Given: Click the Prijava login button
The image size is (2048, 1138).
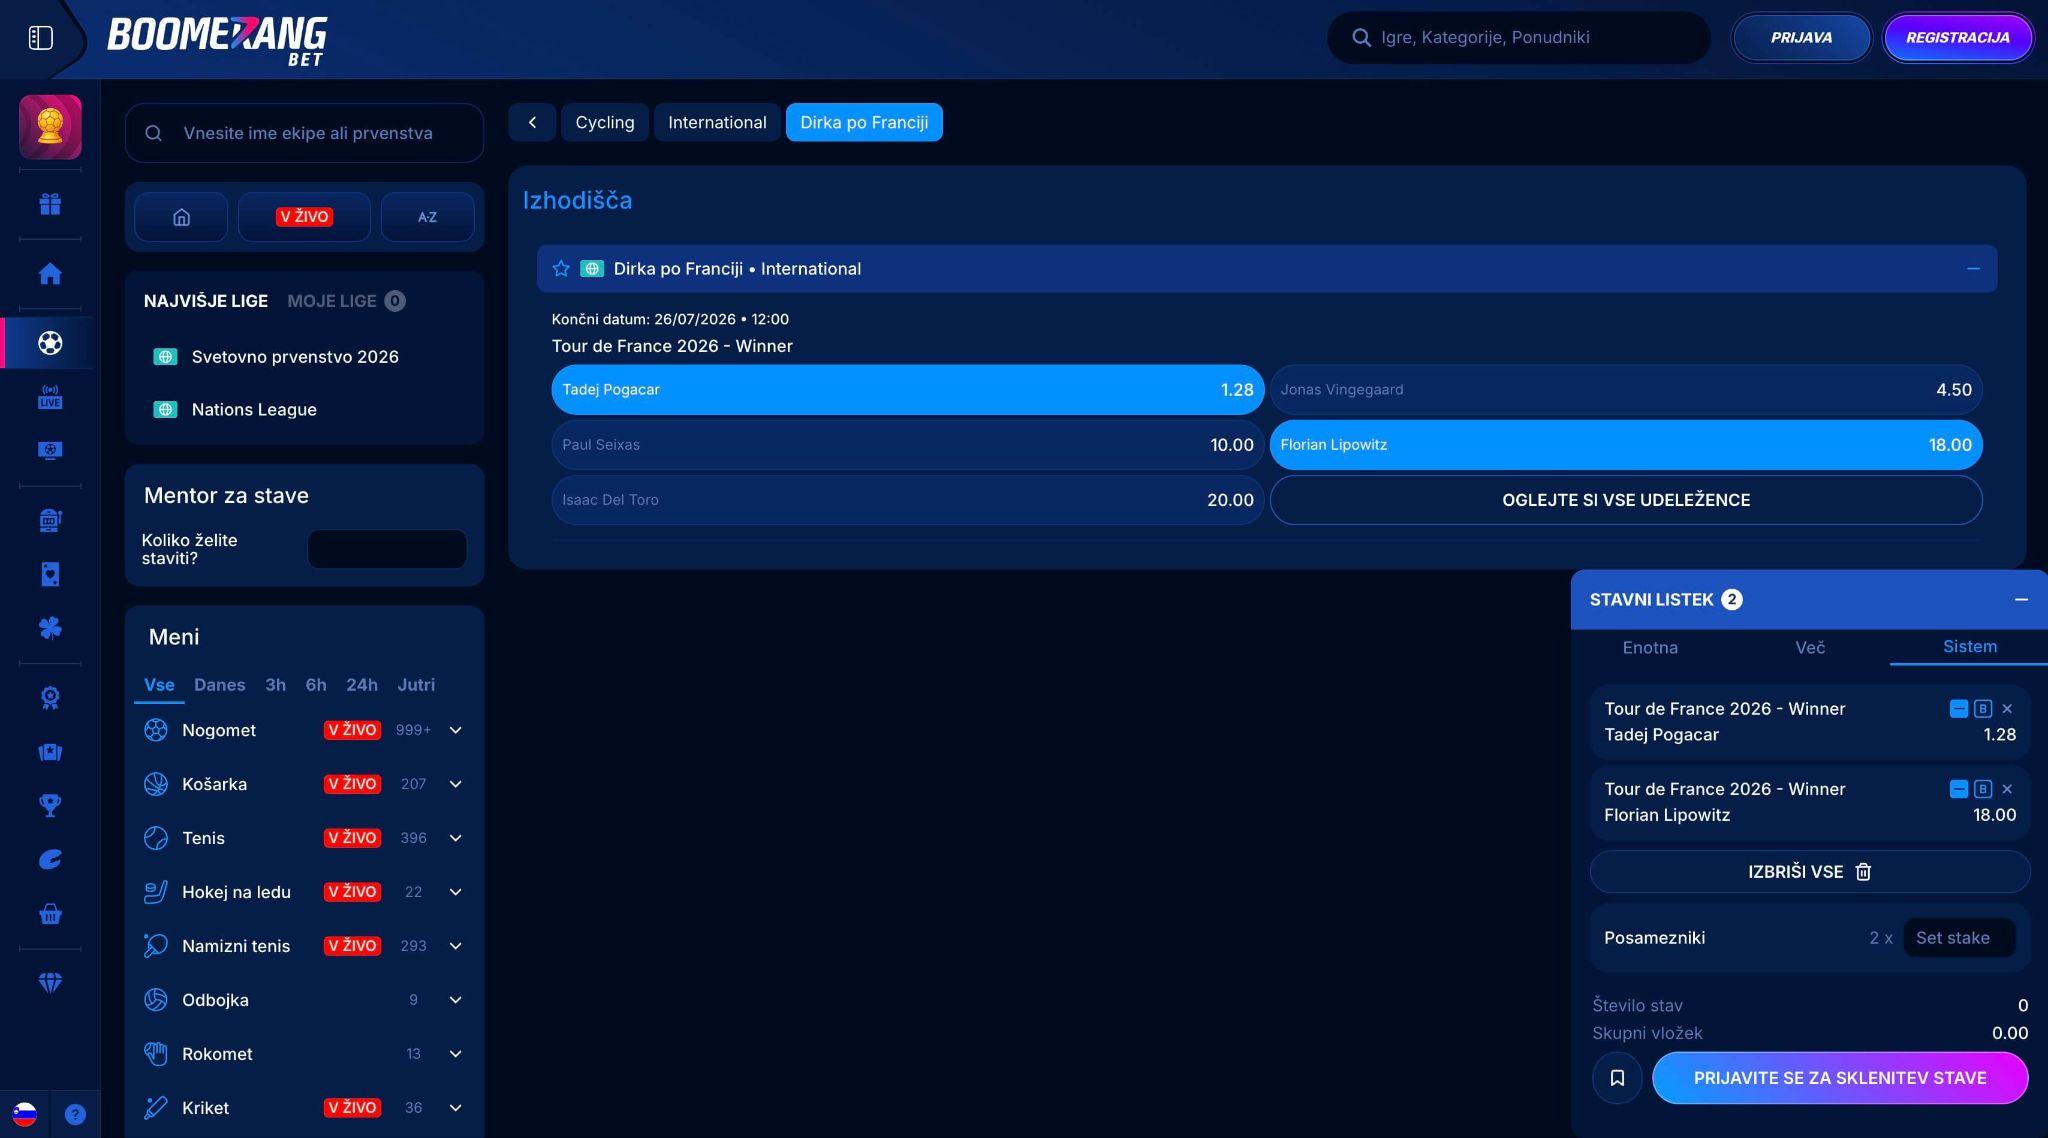Looking at the screenshot, I should coord(1801,38).
